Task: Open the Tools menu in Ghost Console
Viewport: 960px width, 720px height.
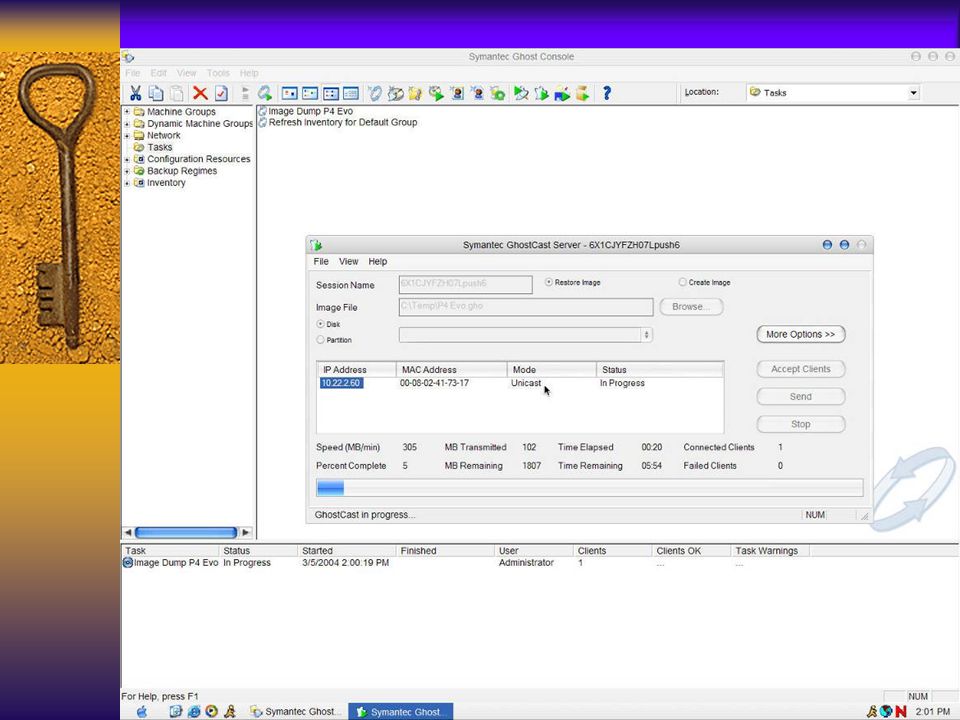Action: [218, 73]
